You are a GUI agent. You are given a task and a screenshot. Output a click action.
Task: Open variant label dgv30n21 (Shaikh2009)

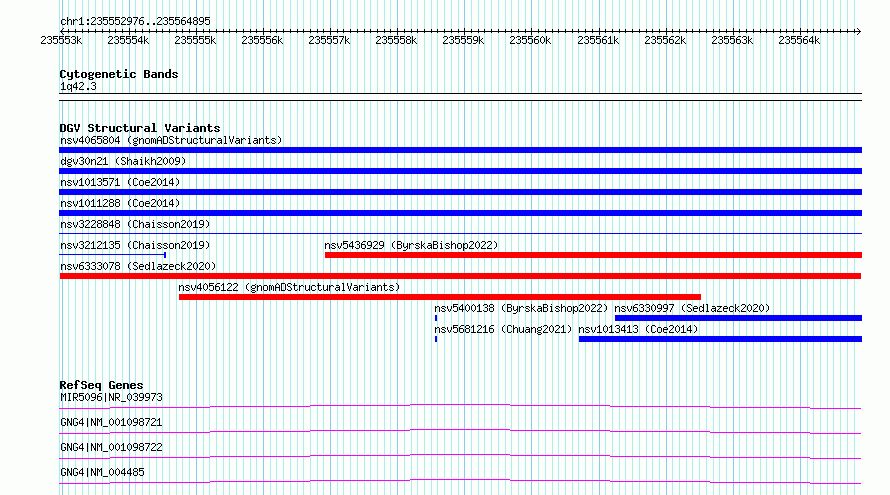(x=123, y=161)
